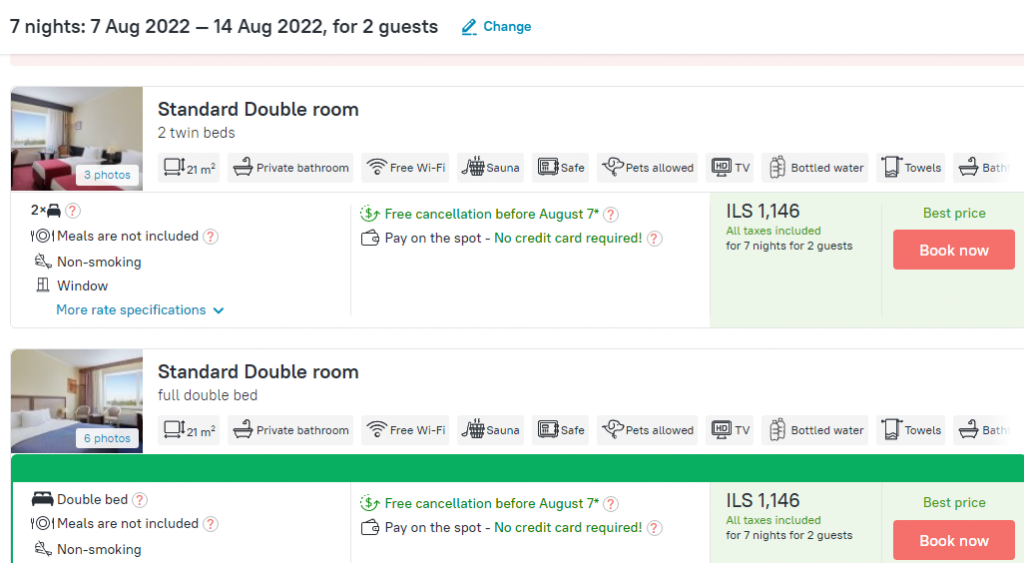Click the Pets allowed amenity in first room
The height and width of the screenshot is (563, 1024).
tap(647, 168)
